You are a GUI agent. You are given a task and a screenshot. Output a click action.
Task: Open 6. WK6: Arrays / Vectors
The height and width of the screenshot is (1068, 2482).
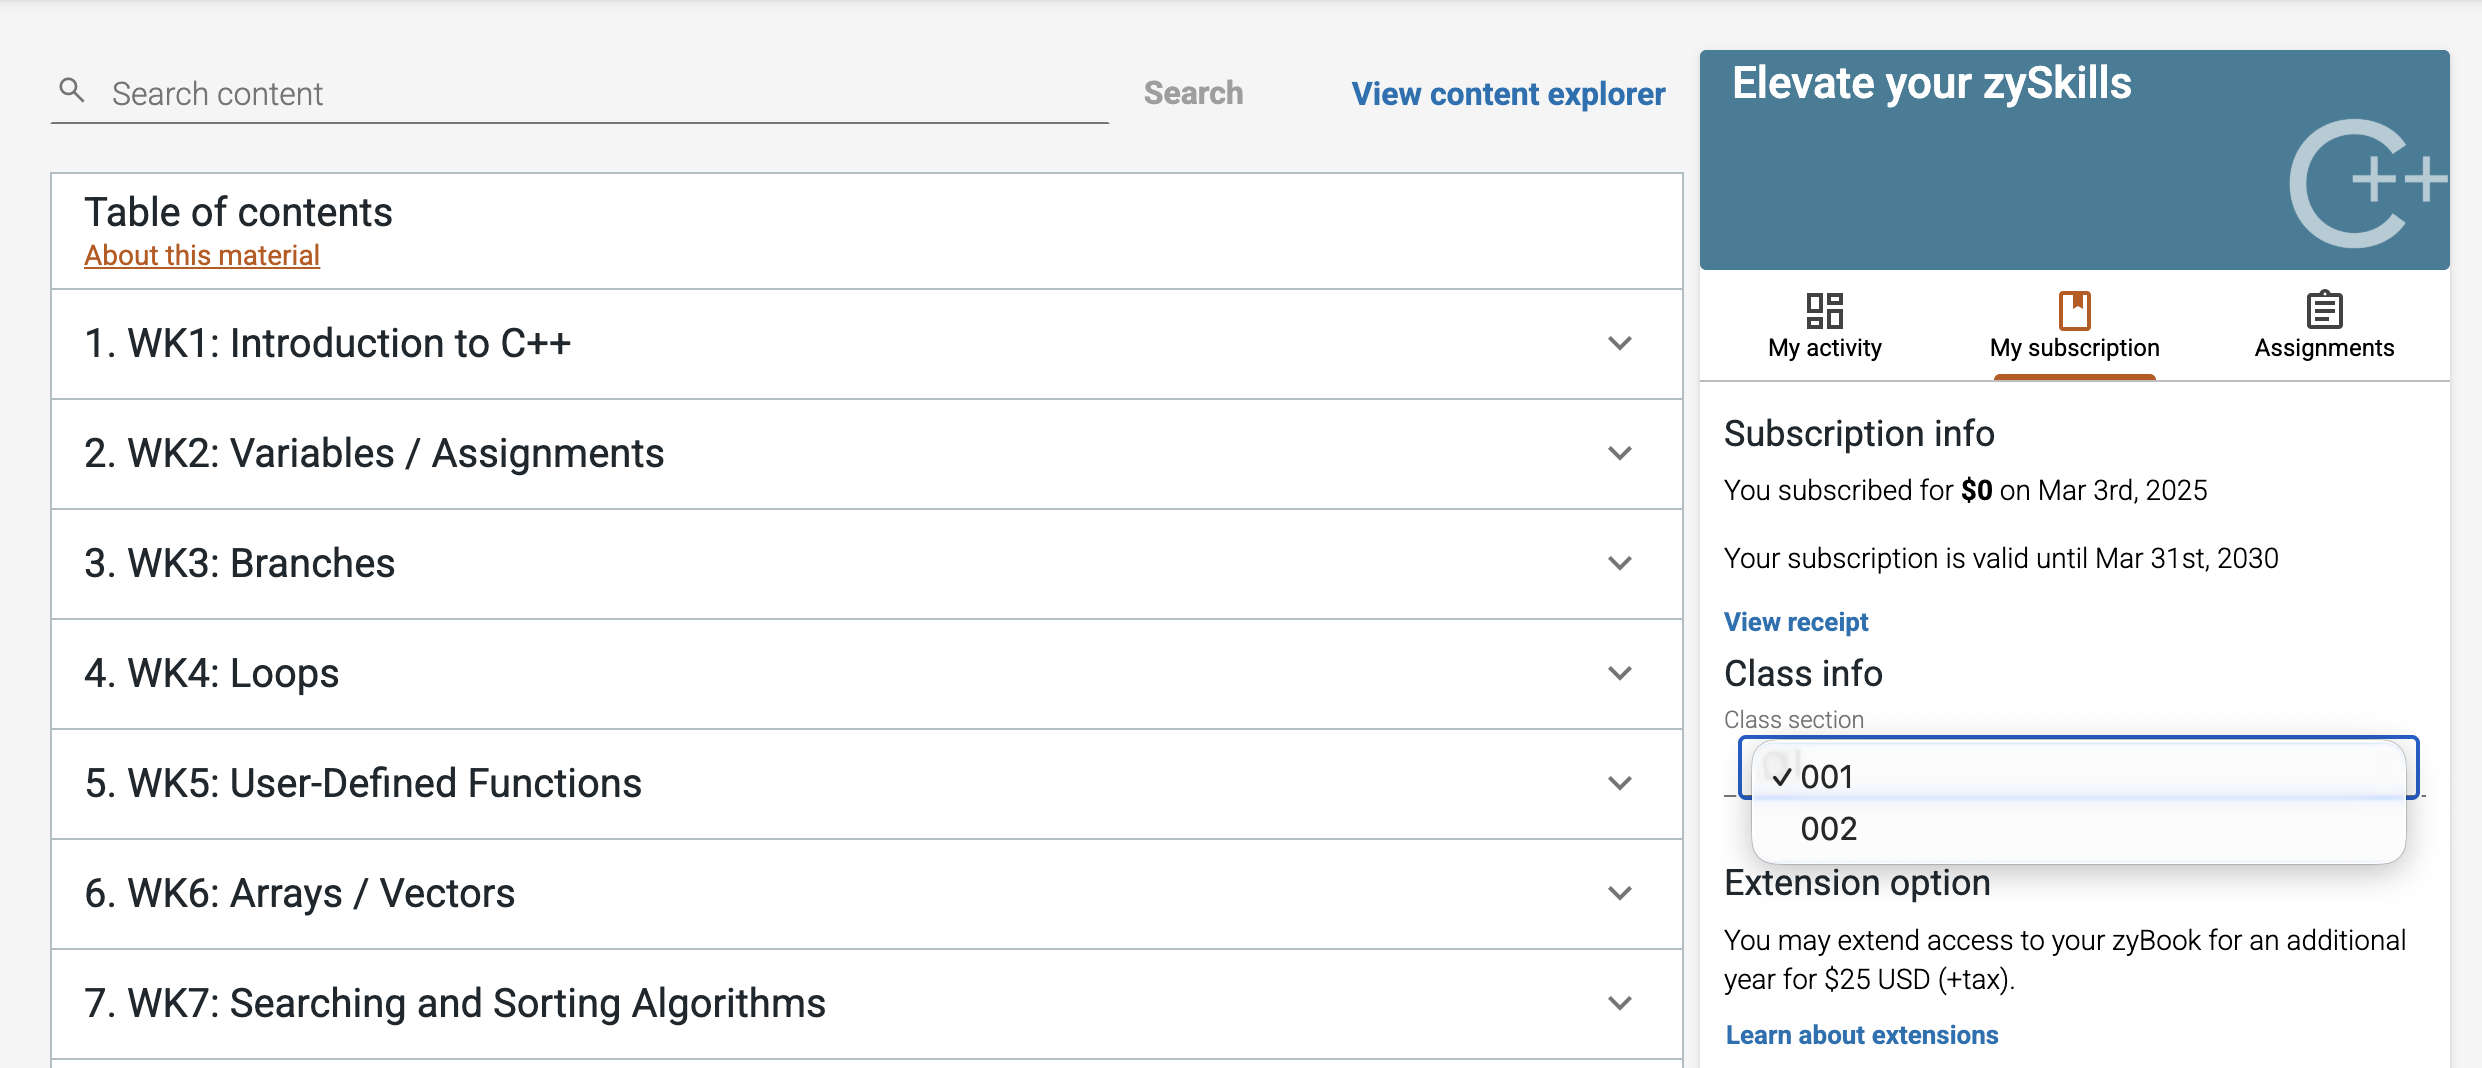pyautogui.click(x=866, y=894)
